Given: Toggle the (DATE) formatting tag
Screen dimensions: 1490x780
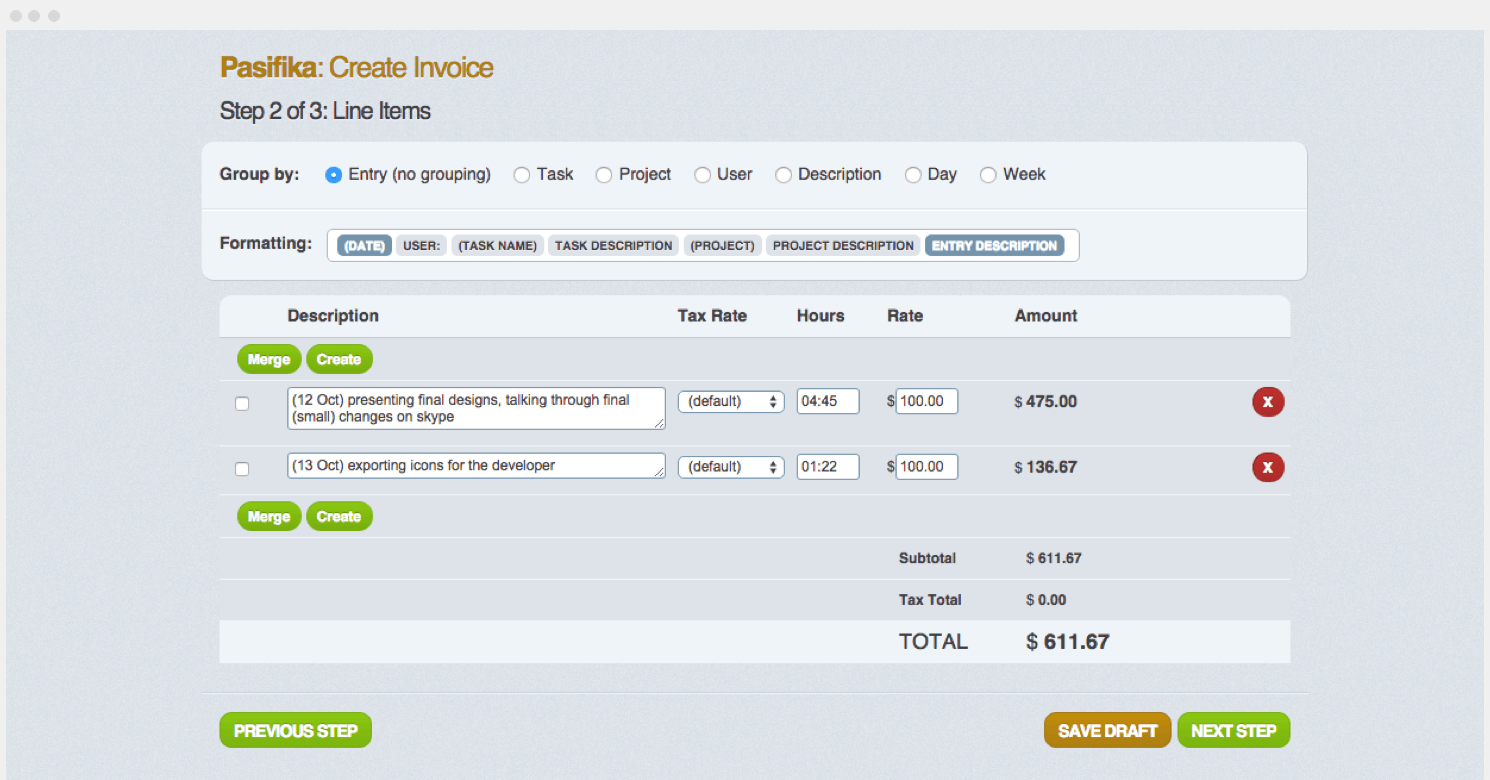Looking at the screenshot, I should pyautogui.click(x=364, y=246).
